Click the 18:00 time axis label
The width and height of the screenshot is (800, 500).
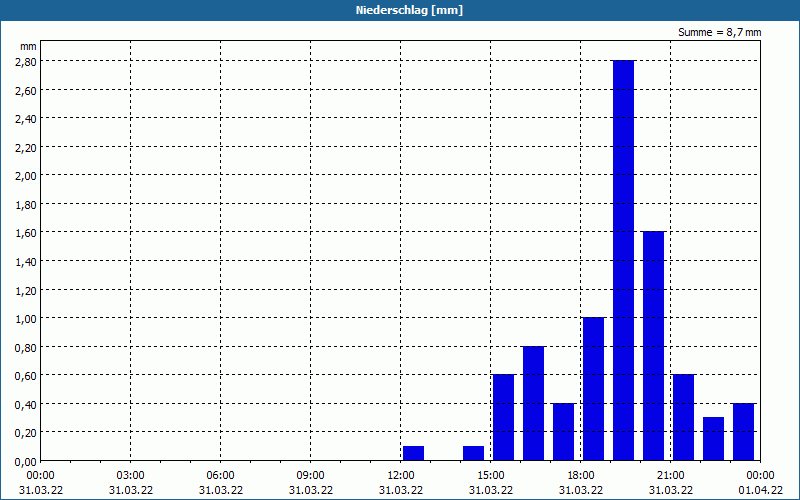(581, 476)
